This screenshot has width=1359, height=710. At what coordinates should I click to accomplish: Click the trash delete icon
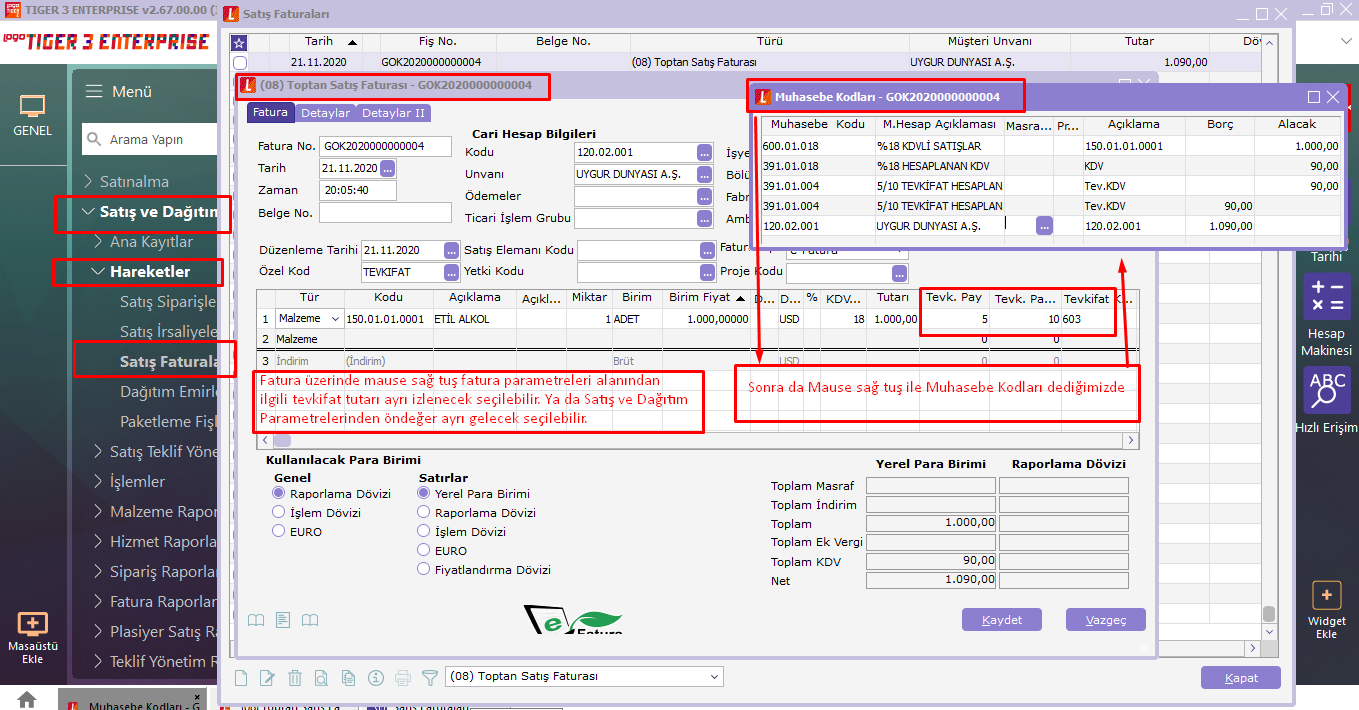click(x=294, y=677)
